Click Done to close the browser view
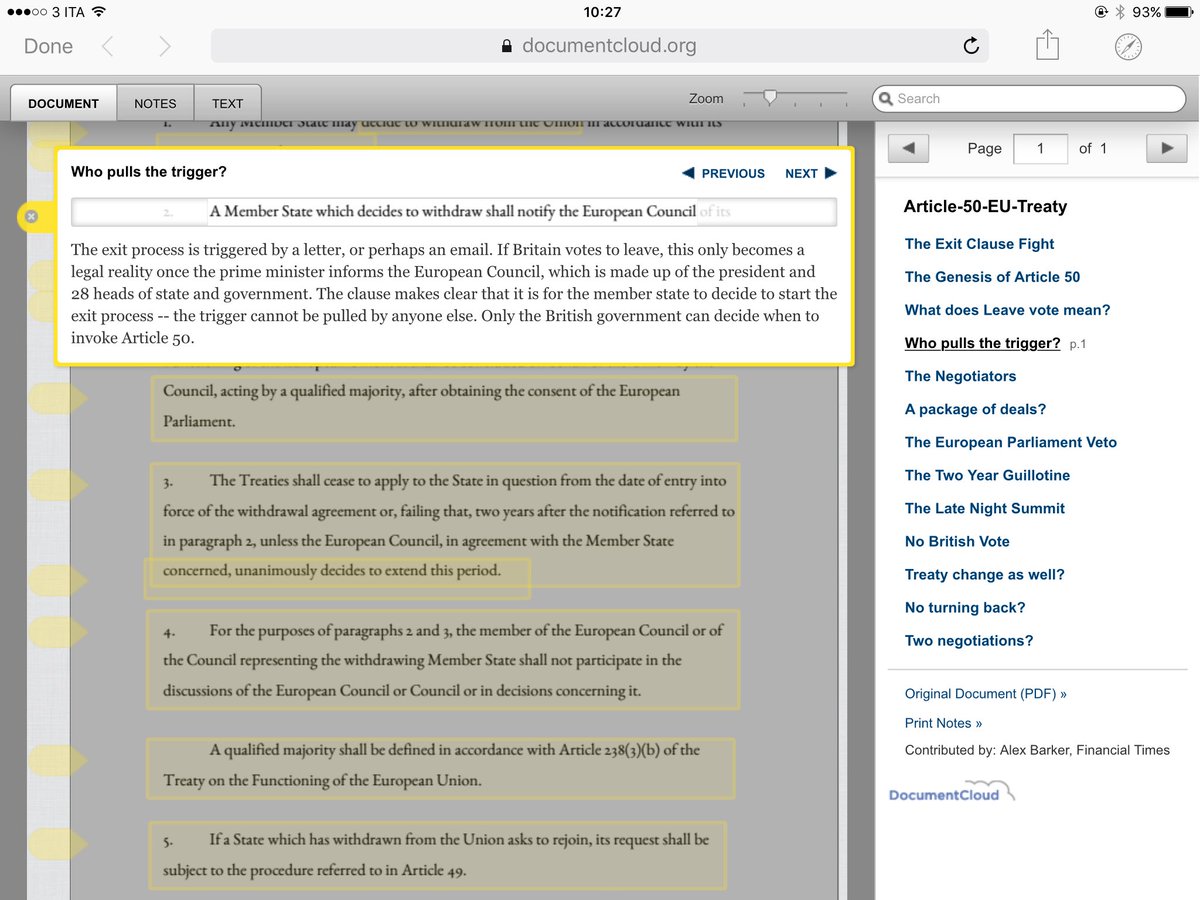 pos(48,46)
